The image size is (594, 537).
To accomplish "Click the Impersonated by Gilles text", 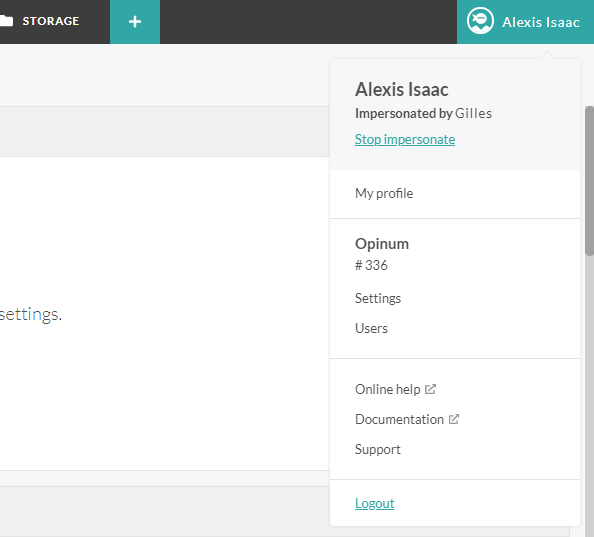I will point(423,113).
